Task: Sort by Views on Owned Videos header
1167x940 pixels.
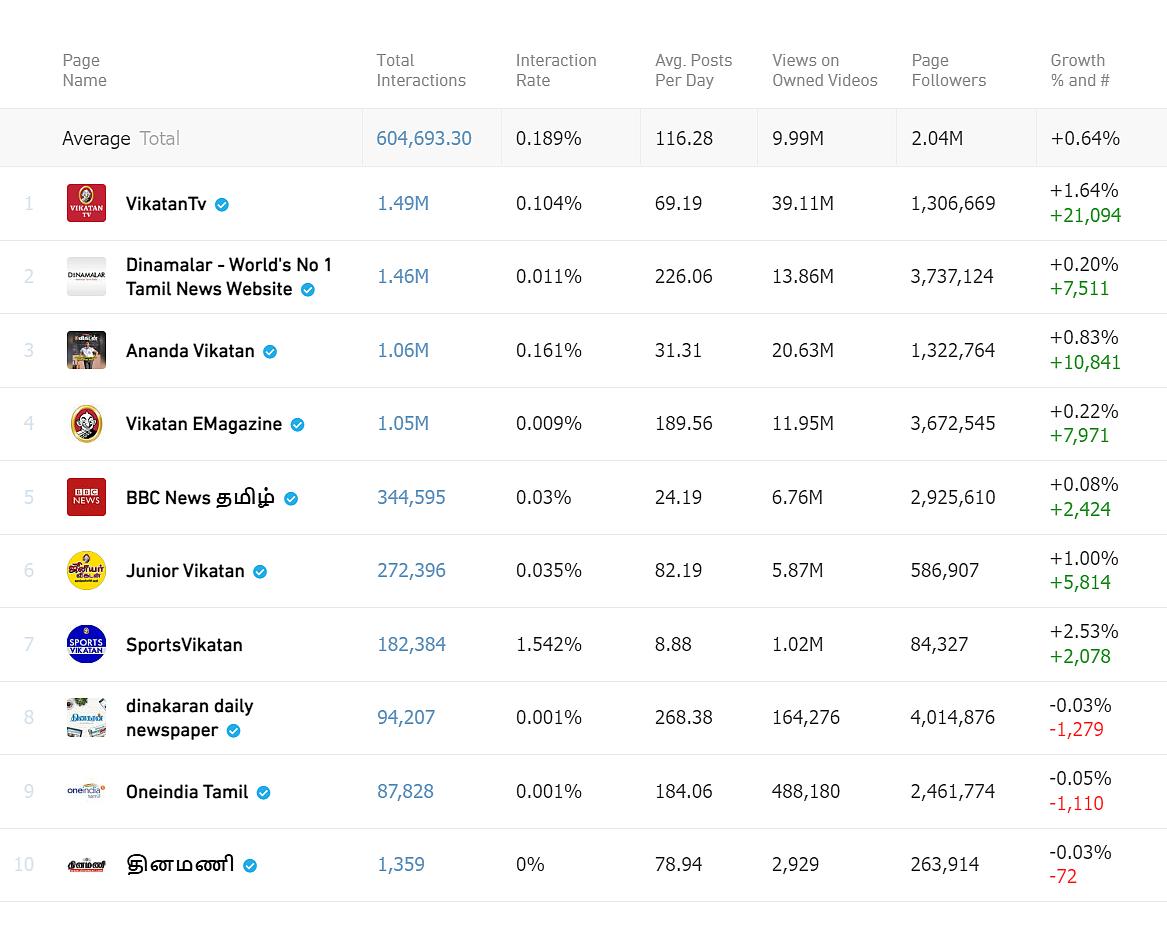Action: pyautogui.click(x=824, y=70)
